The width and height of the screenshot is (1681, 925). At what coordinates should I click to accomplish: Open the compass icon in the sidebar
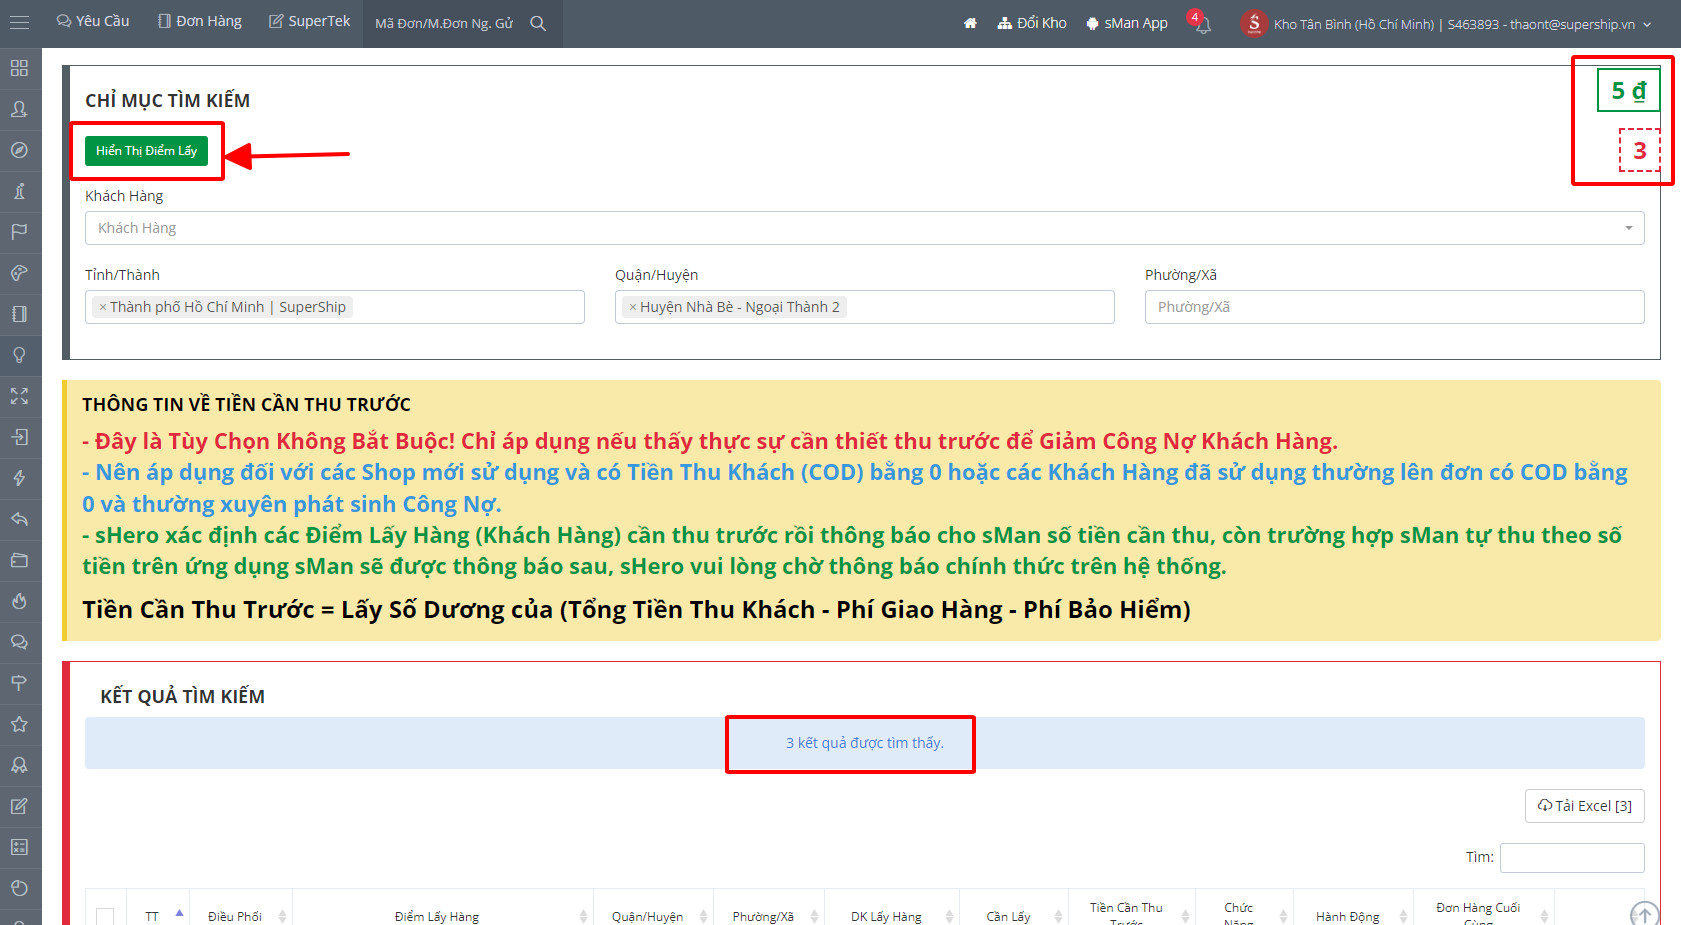pyautogui.click(x=19, y=150)
